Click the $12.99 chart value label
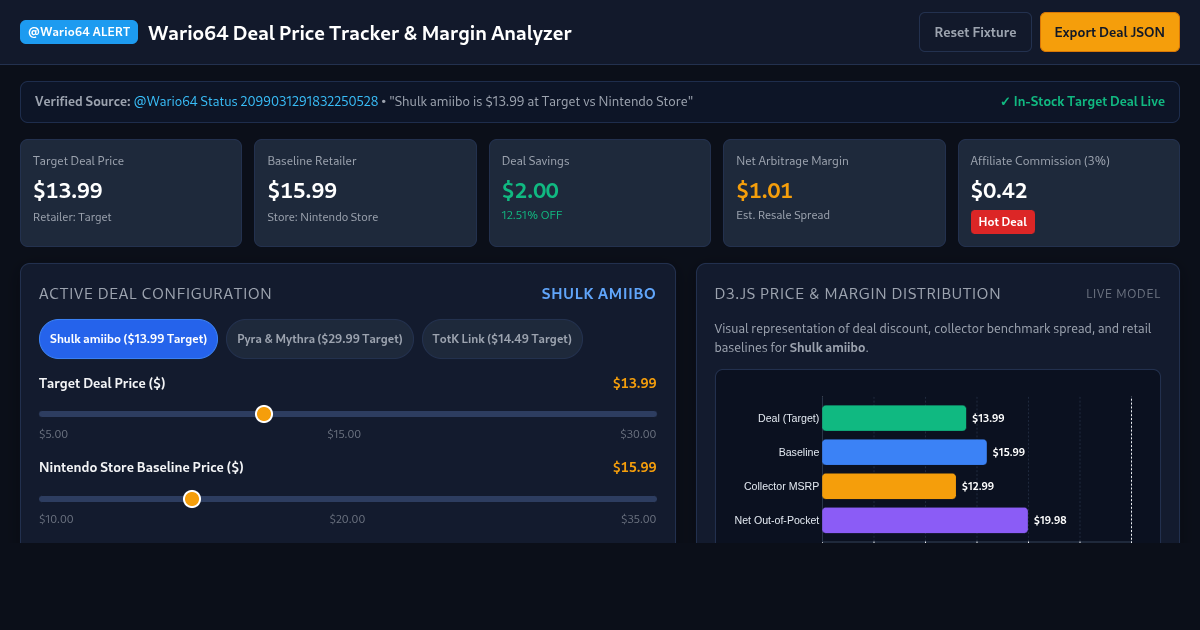Viewport: 1200px width, 630px height. click(978, 486)
